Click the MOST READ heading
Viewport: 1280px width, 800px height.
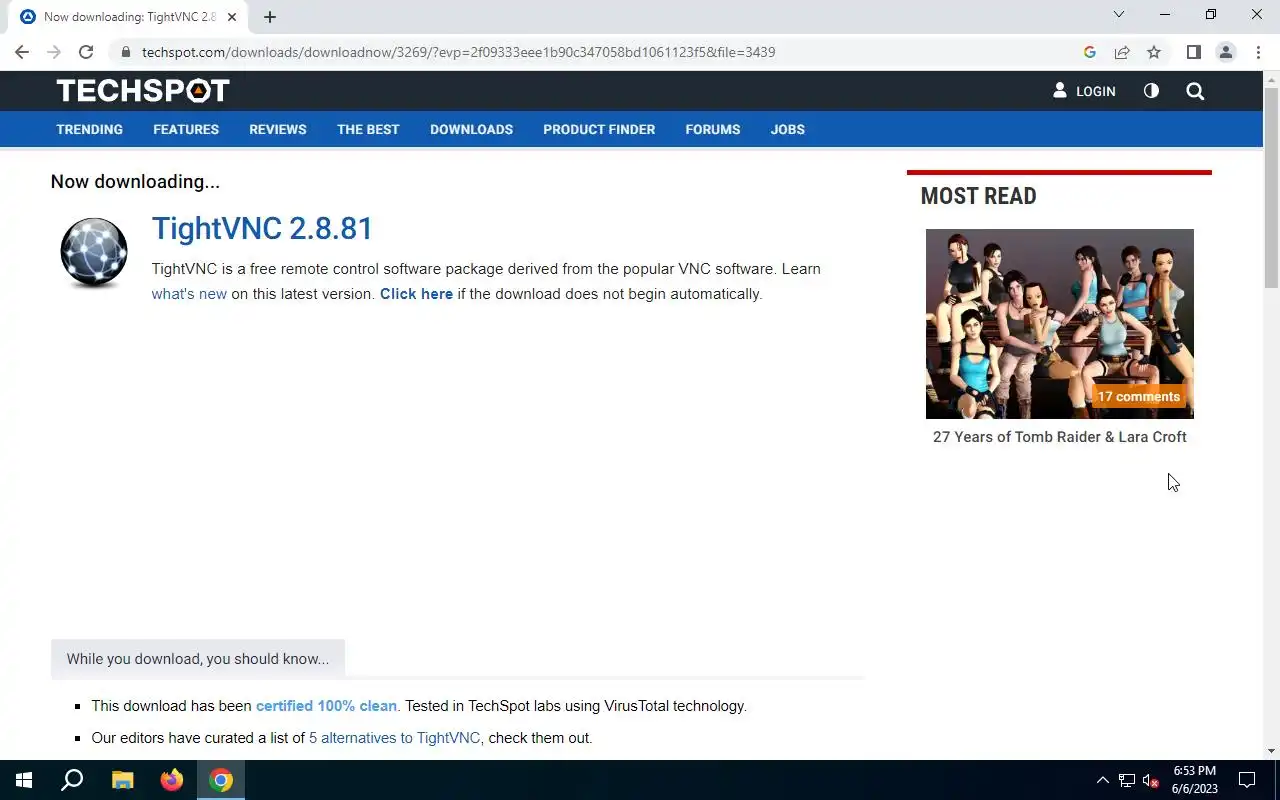[978, 196]
